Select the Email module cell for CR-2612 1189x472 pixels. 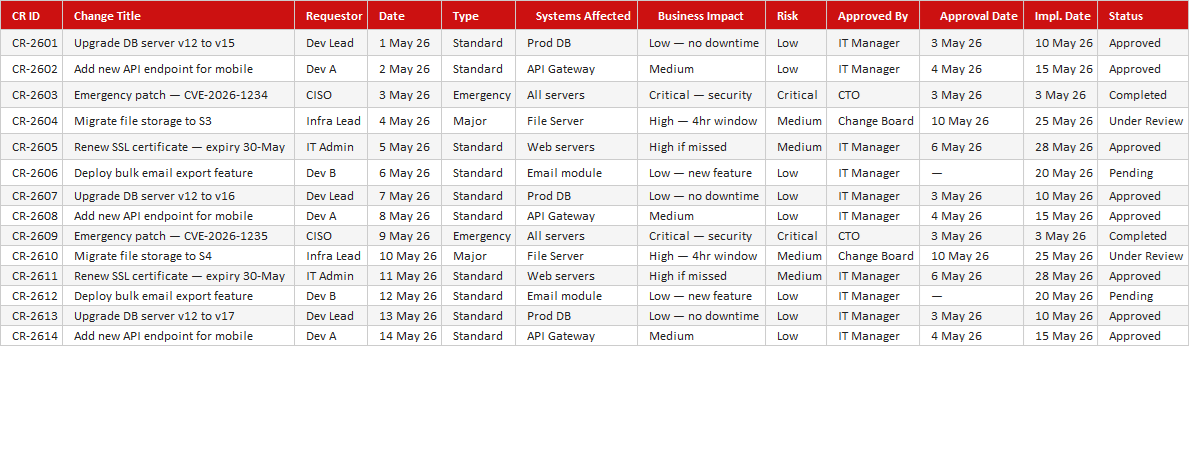576,296
